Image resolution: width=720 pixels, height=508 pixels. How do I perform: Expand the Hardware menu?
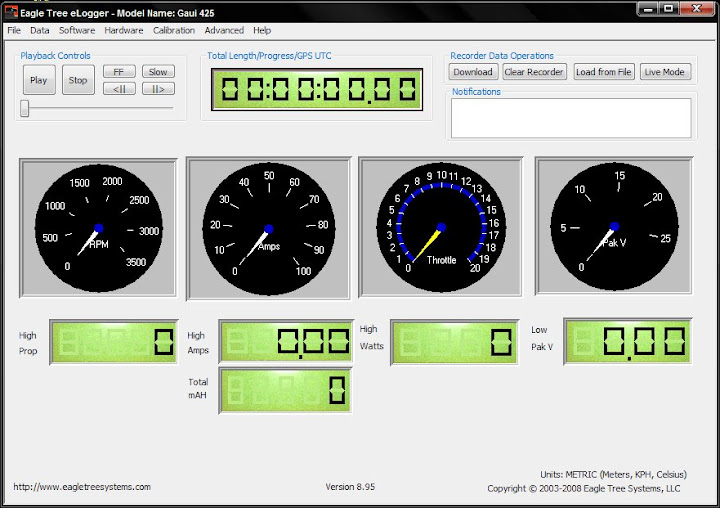coord(124,31)
